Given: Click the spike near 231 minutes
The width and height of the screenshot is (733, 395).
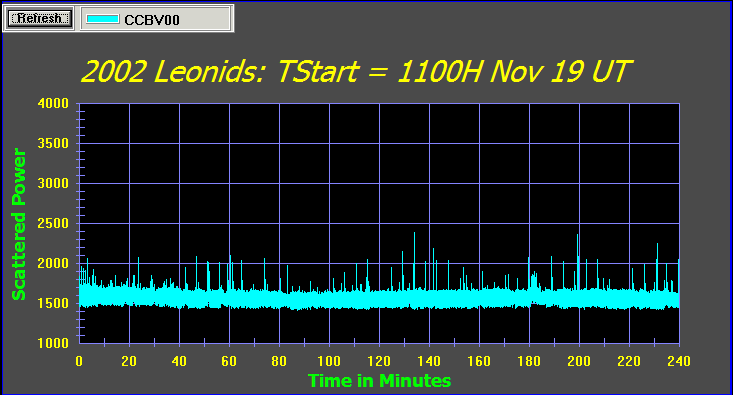Looking at the screenshot, I should click(657, 266).
